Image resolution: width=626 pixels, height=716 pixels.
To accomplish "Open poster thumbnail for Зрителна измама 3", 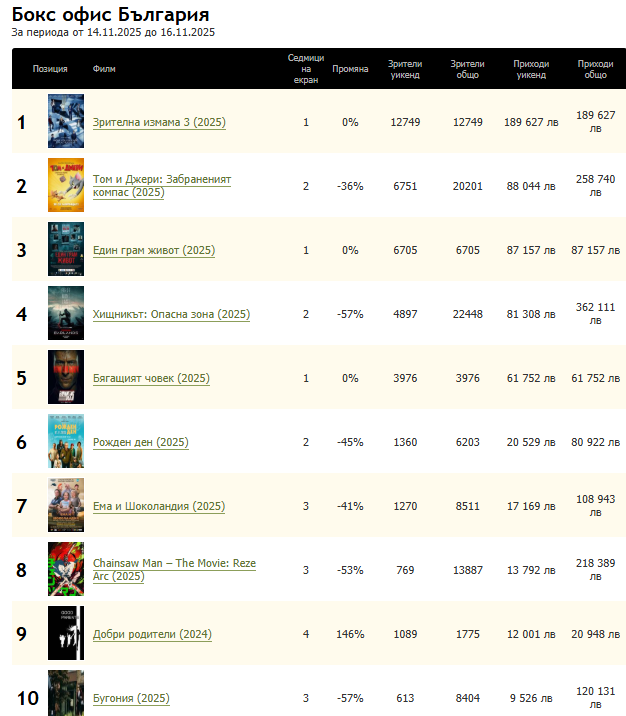I will tap(66, 122).
